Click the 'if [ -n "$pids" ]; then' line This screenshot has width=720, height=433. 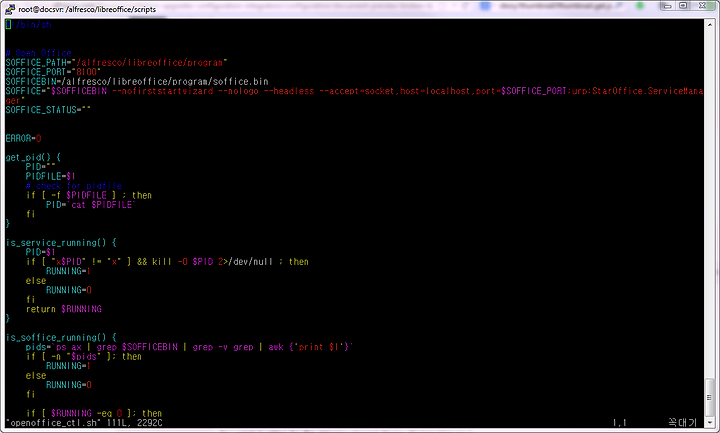84,357
